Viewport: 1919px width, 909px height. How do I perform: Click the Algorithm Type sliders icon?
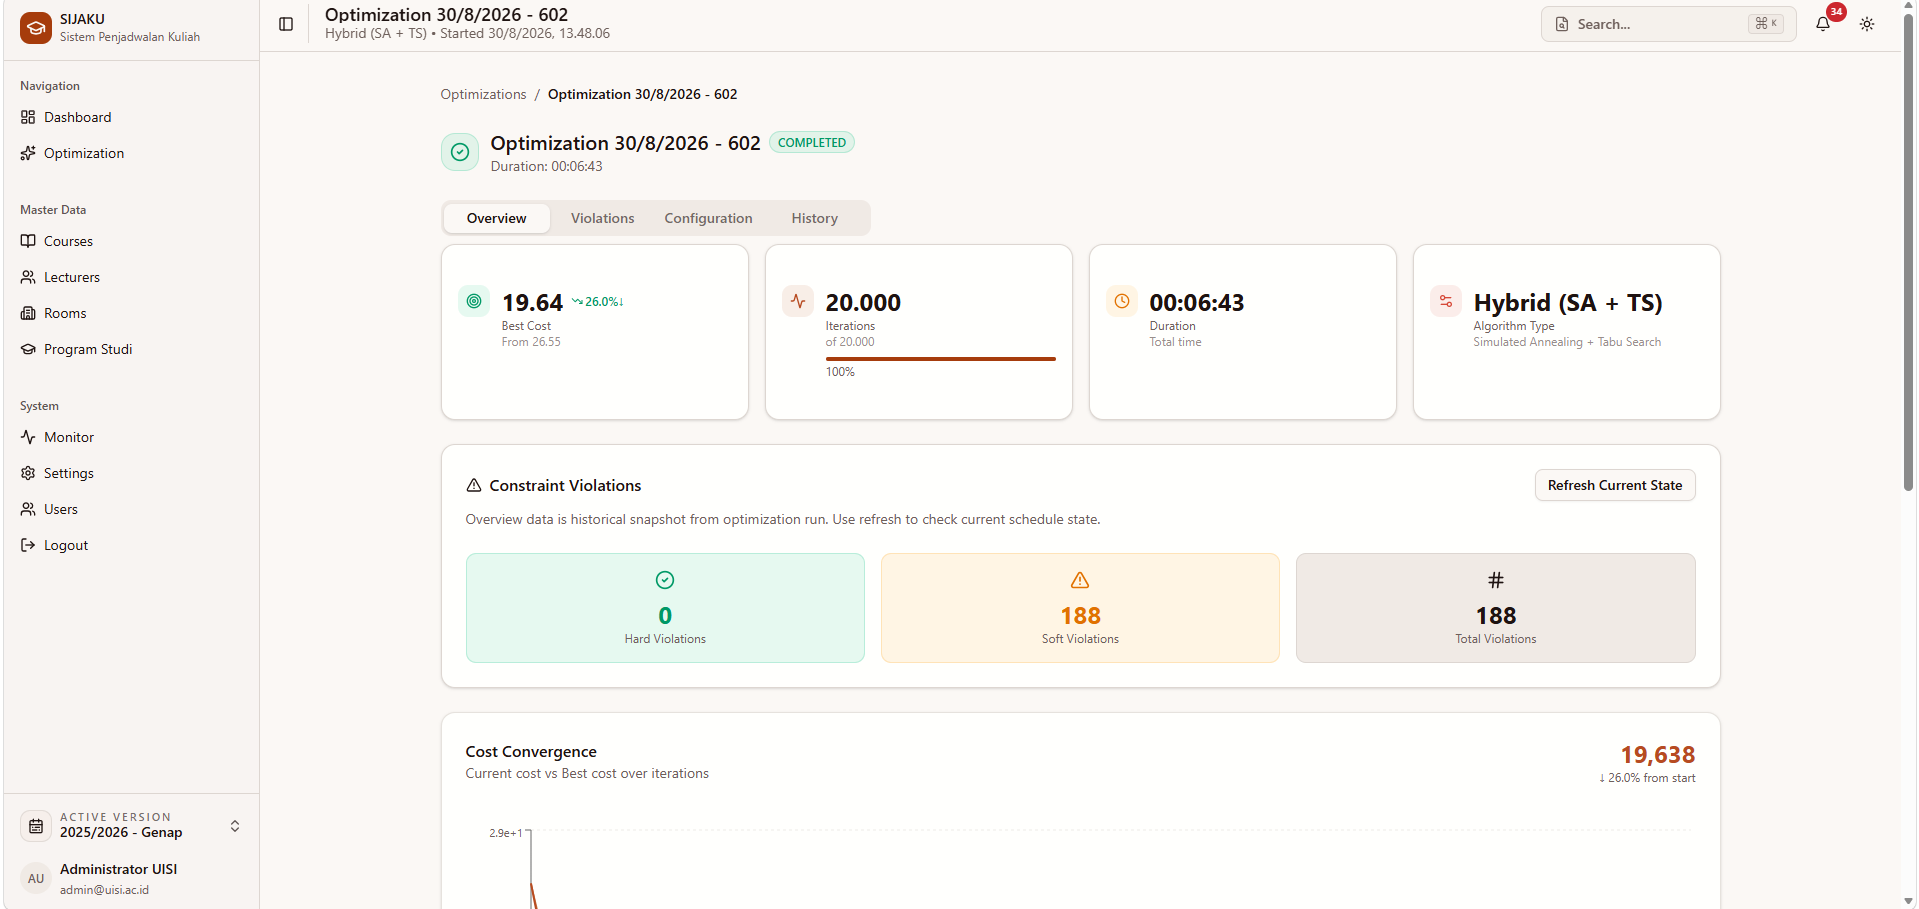(x=1446, y=301)
